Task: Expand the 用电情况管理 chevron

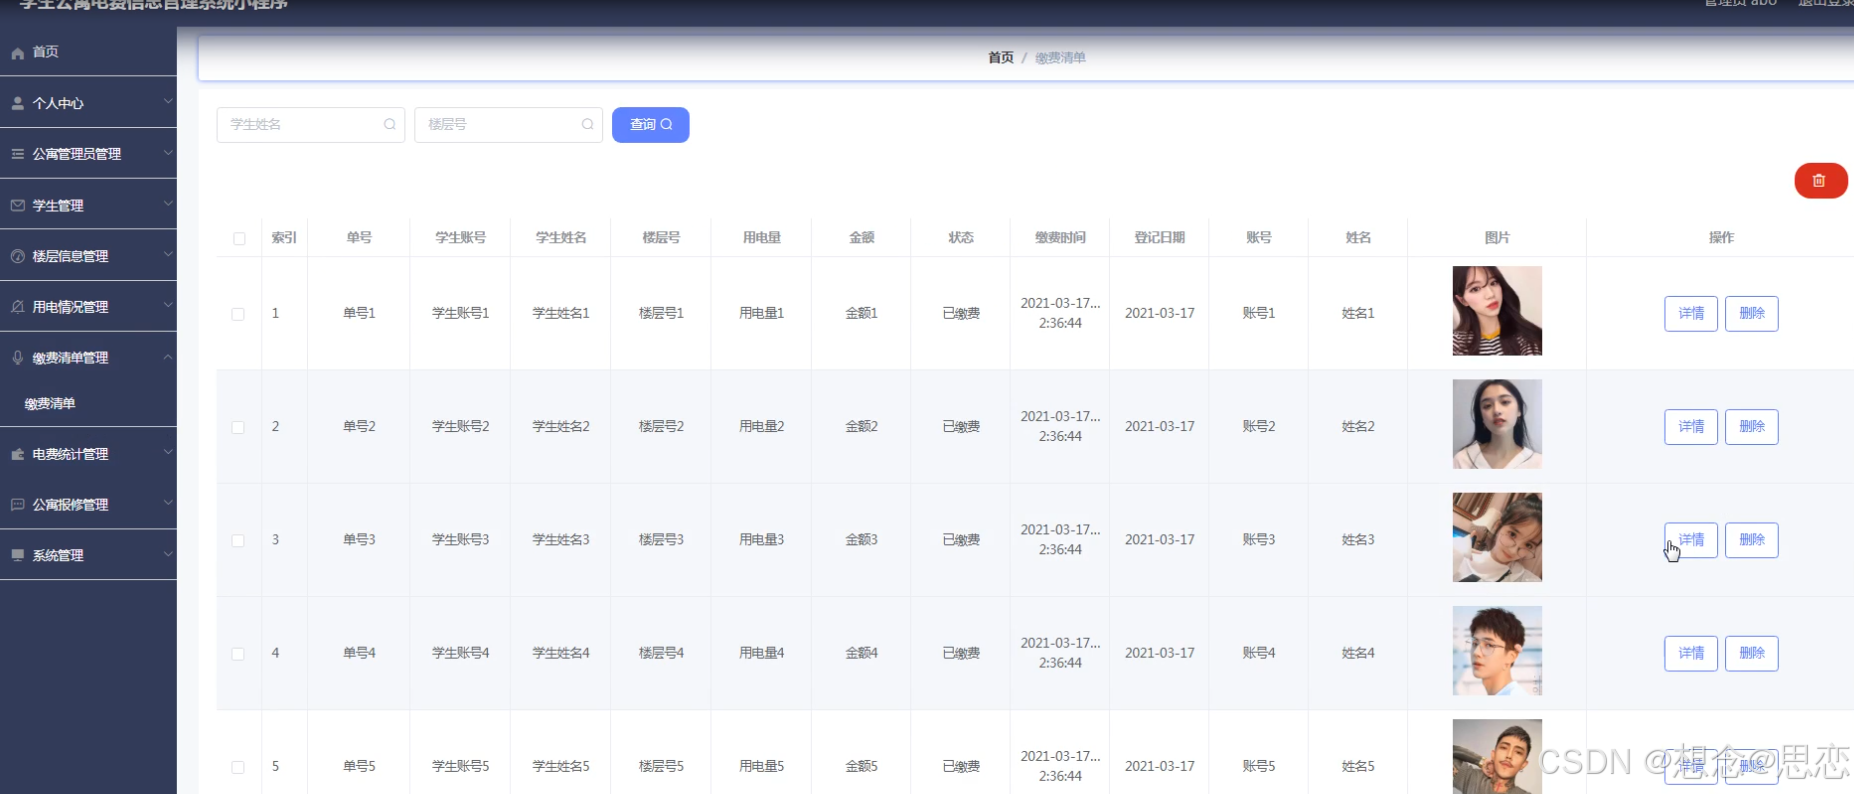Action: (168, 305)
